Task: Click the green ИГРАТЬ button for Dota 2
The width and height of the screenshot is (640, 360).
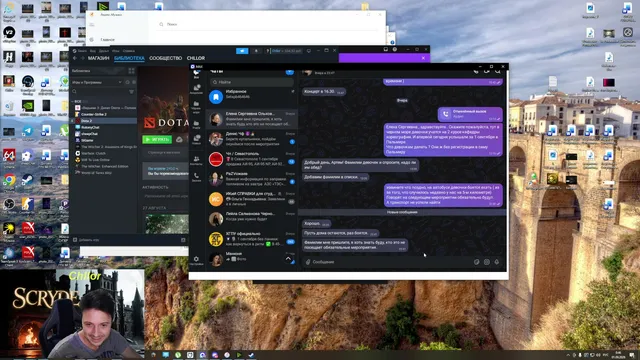Action: [157, 140]
